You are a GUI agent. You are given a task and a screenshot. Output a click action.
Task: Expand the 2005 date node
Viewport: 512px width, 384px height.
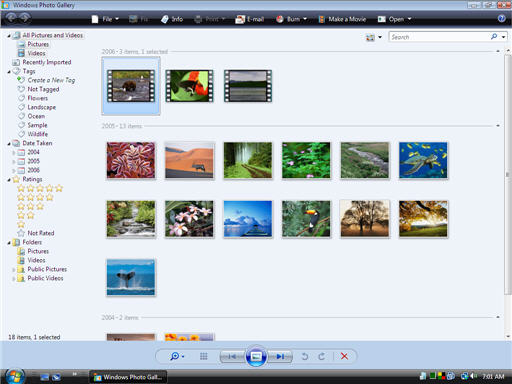tap(14, 161)
